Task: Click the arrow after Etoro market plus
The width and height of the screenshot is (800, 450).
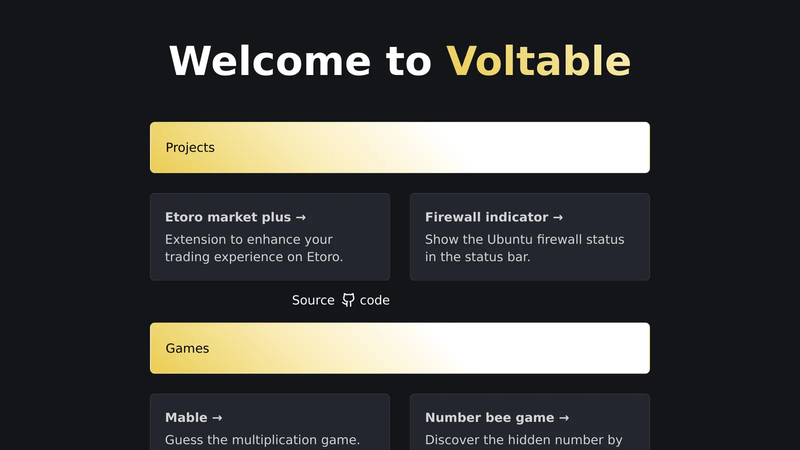Action: 301,217
